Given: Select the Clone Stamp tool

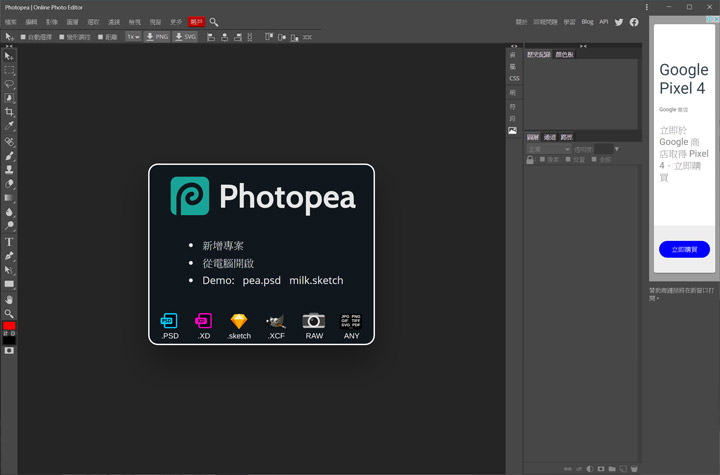Looking at the screenshot, I should click(x=9, y=170).
